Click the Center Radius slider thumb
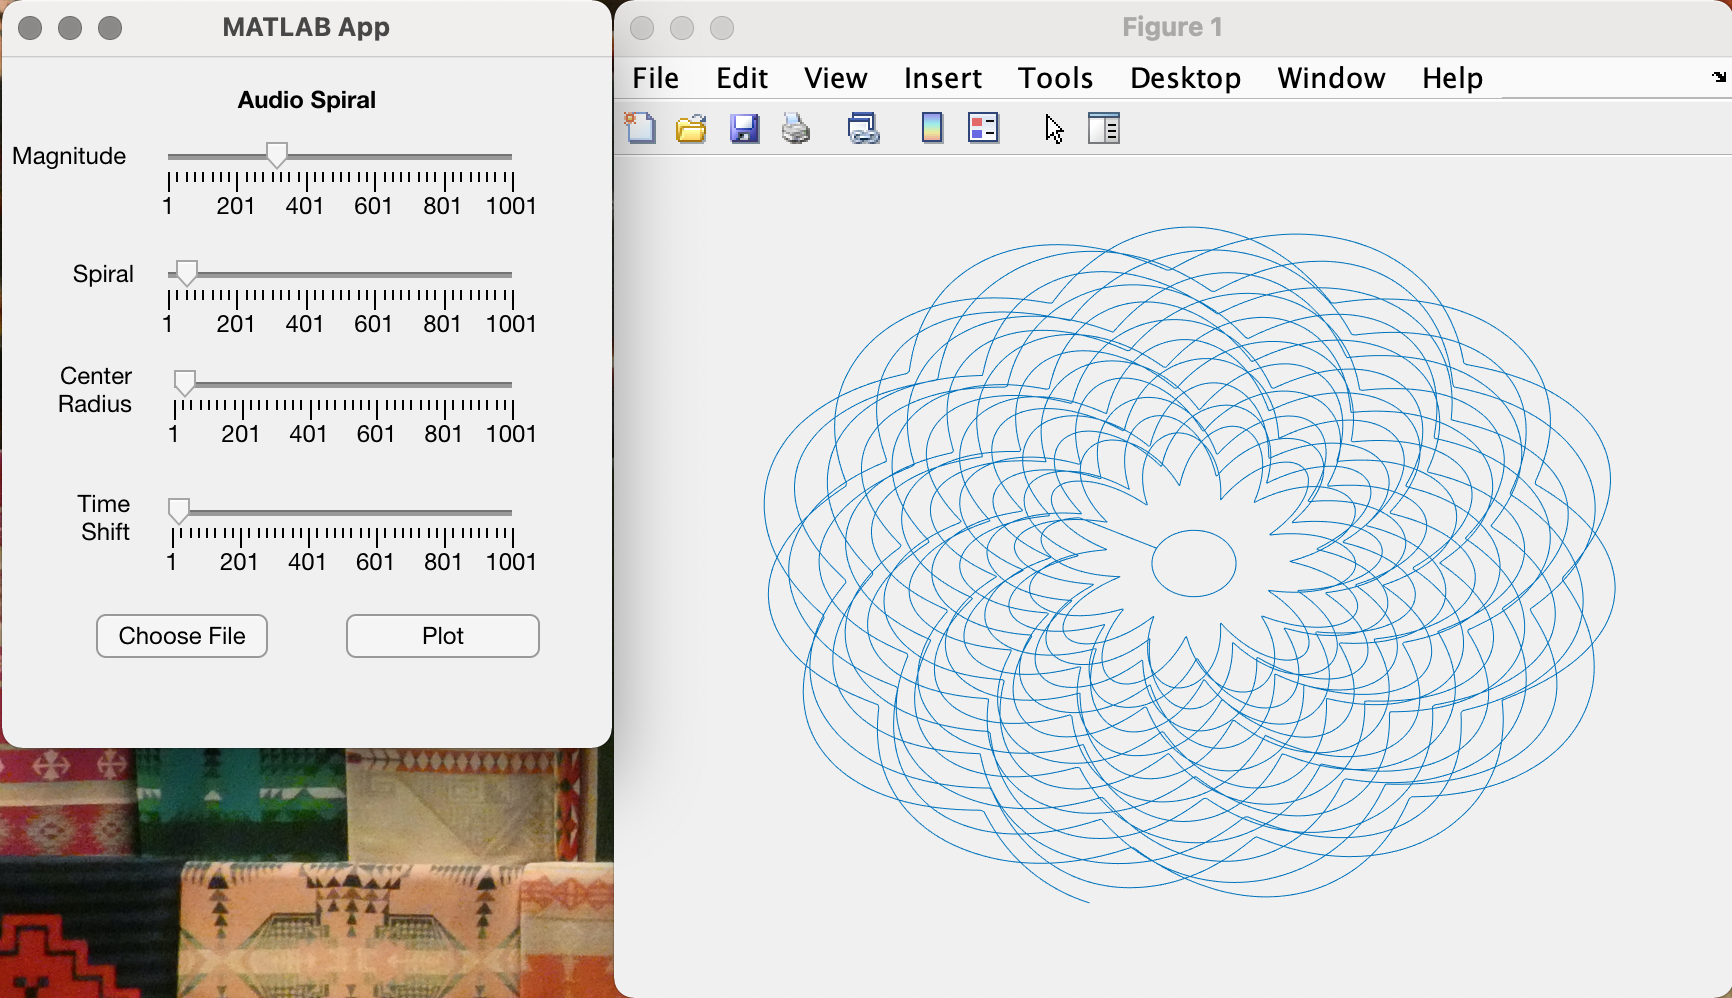 pos(184,383)
